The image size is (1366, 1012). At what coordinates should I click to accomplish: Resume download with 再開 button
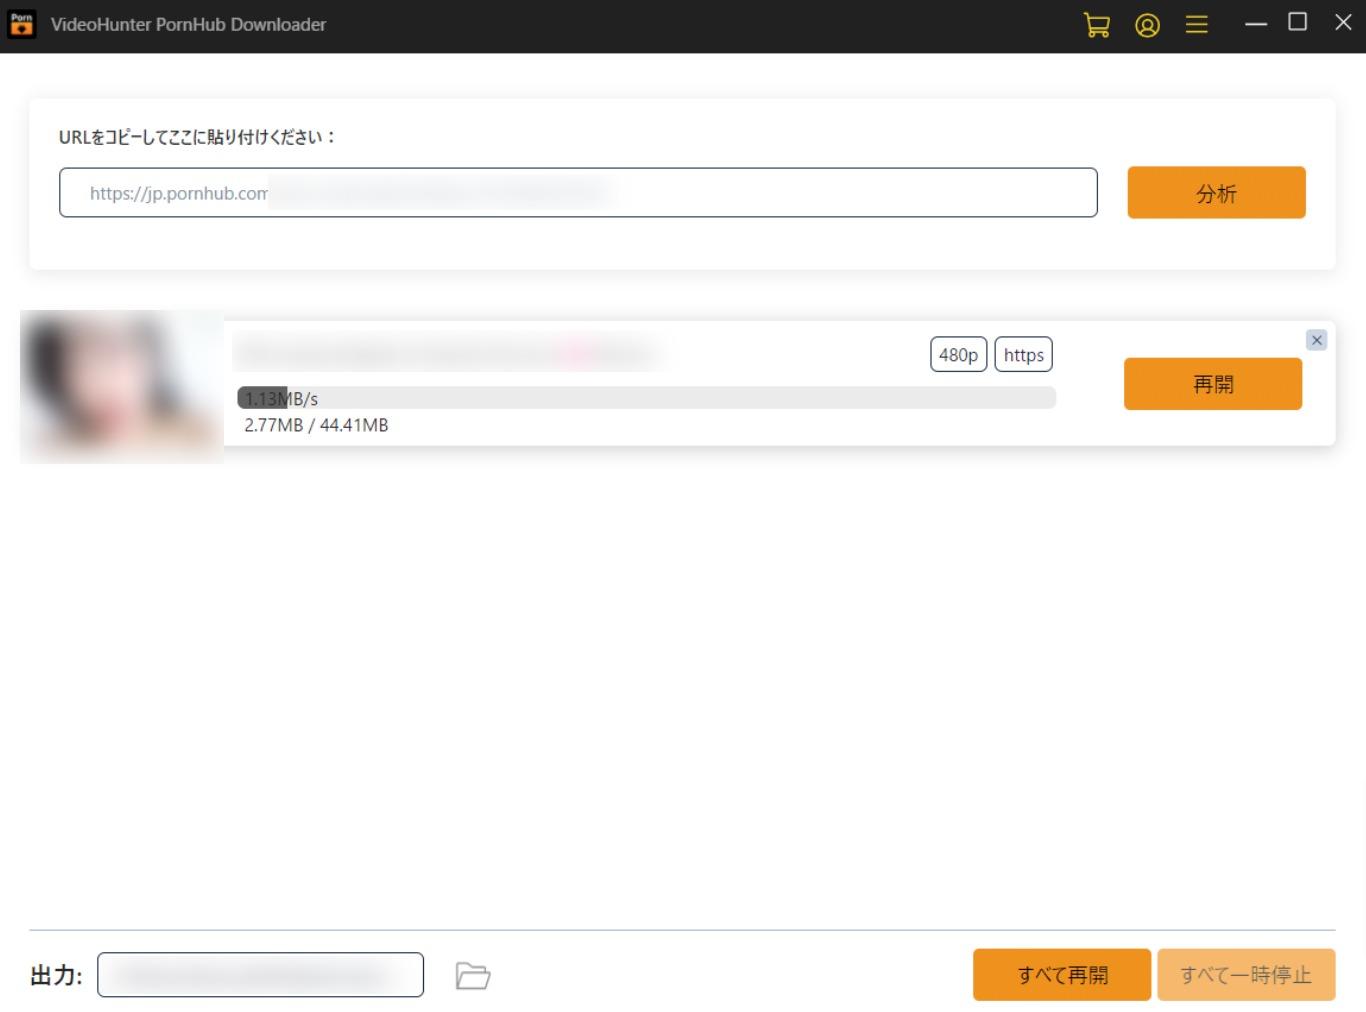pos(1213,384)
